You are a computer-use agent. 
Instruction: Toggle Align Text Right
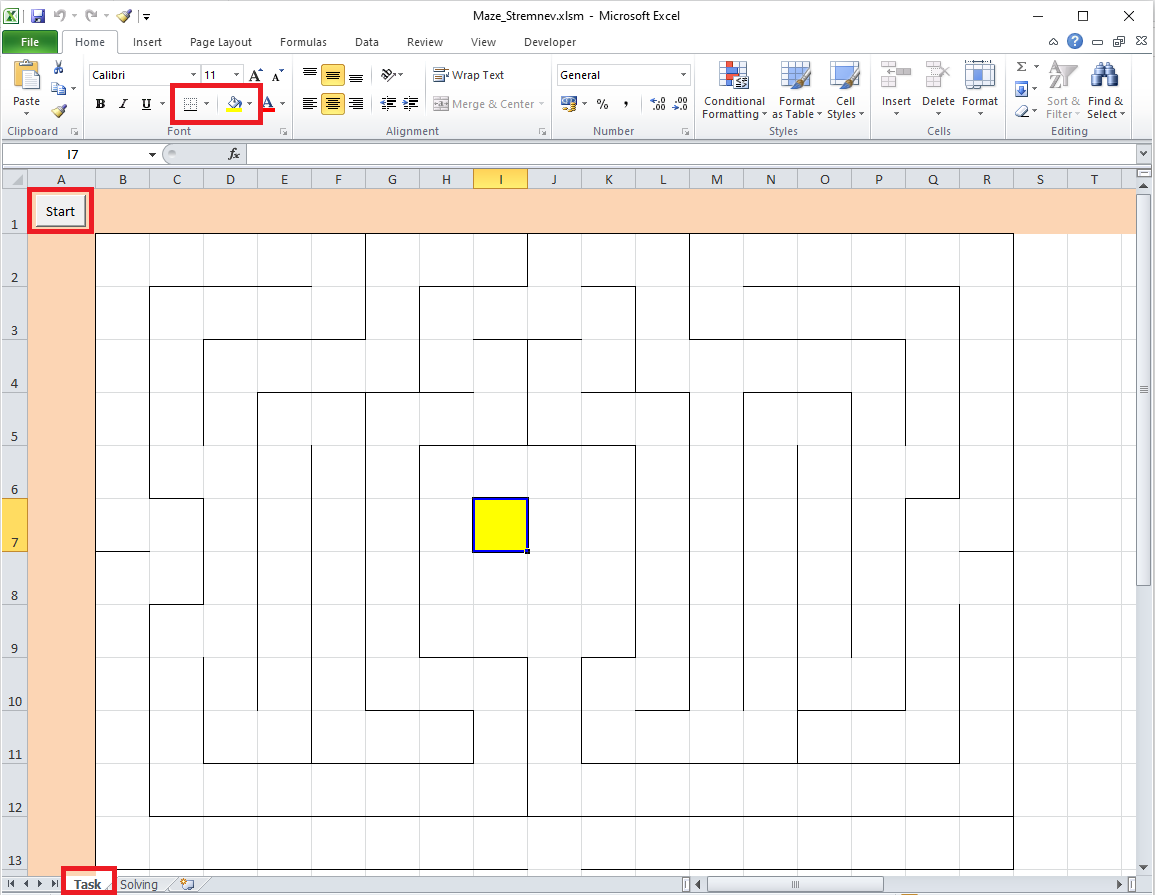coord(356,104)
